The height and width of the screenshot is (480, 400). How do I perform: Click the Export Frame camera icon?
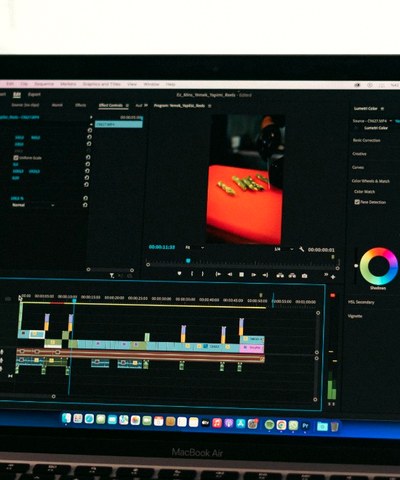click(304, 276)
